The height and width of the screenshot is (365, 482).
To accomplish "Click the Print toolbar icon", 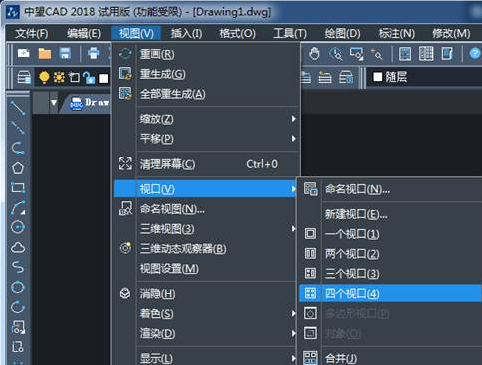I will pos(94,53).
